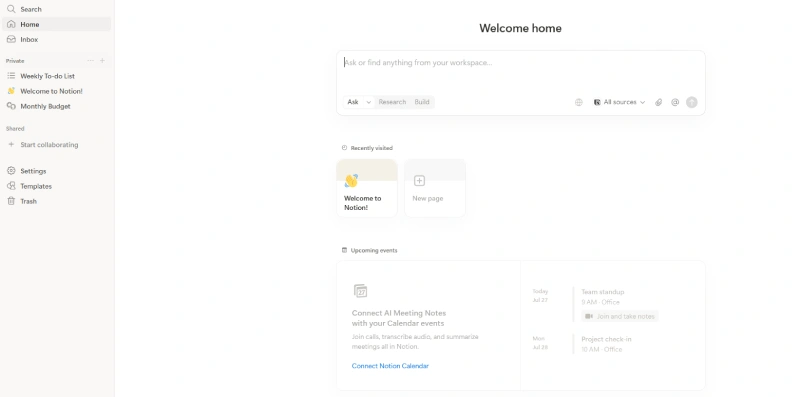Click Start collaborating
The height and width of the screenshot is (397, 800).
pyautogui.click(x=56, y=144)
